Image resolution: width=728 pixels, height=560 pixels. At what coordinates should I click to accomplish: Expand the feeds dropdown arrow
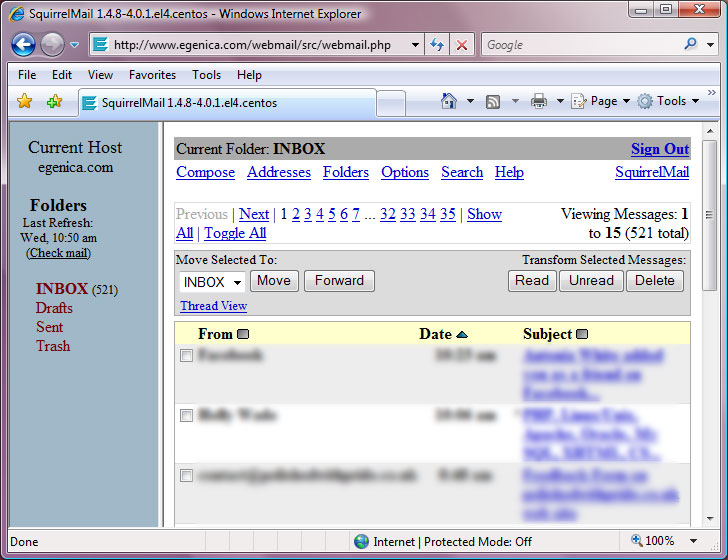pos(515,101)
